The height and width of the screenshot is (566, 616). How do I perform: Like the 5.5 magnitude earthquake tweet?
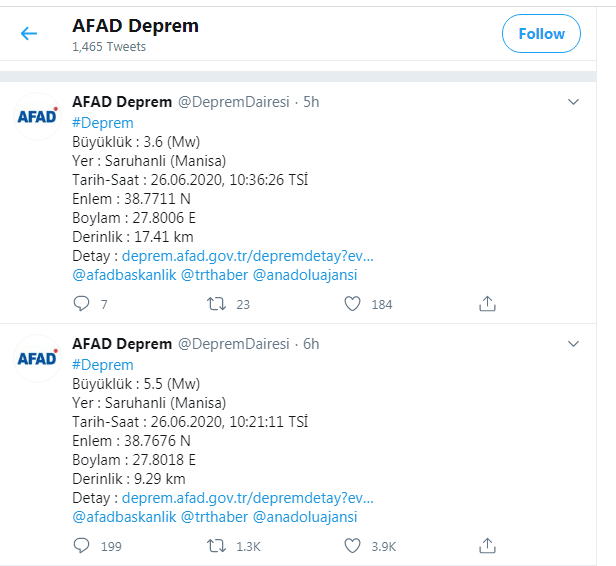tap(352, 546)
